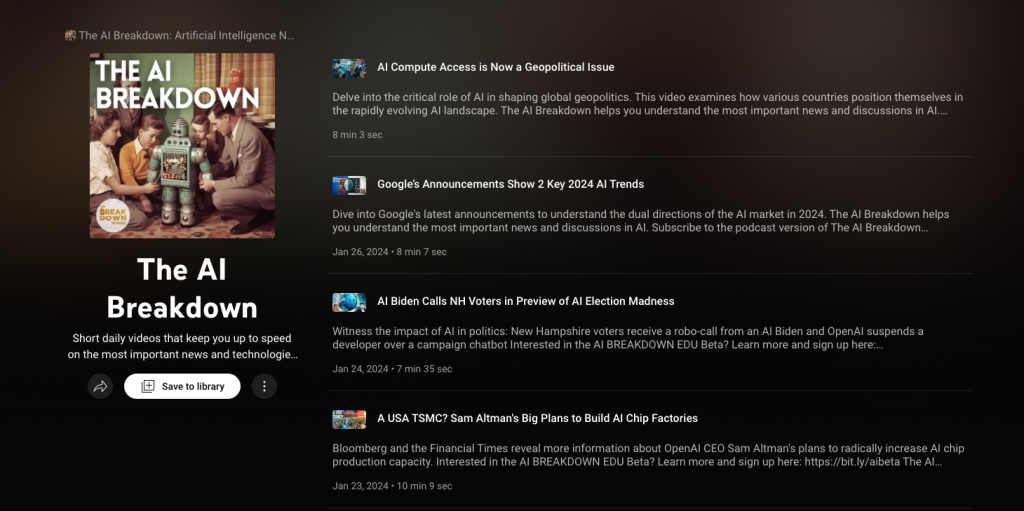Open The AI Breakdown robot cover art
The image size is (1024, 511).
pyautogui.click(x=182, y=145)
